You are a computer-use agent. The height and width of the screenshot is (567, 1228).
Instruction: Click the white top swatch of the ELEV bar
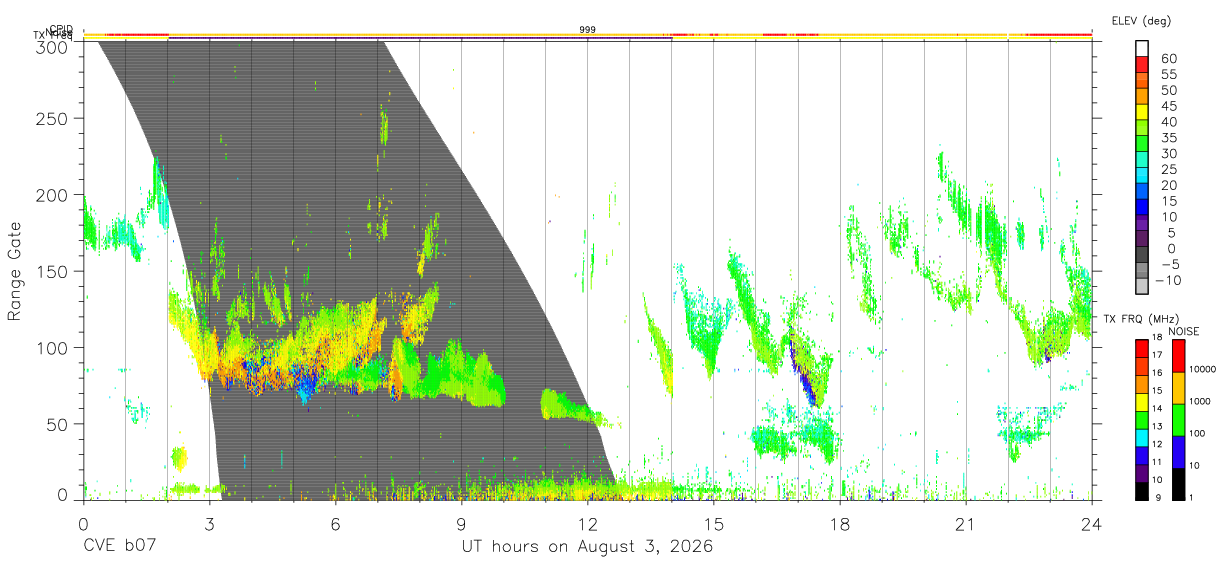(1143, 46)
